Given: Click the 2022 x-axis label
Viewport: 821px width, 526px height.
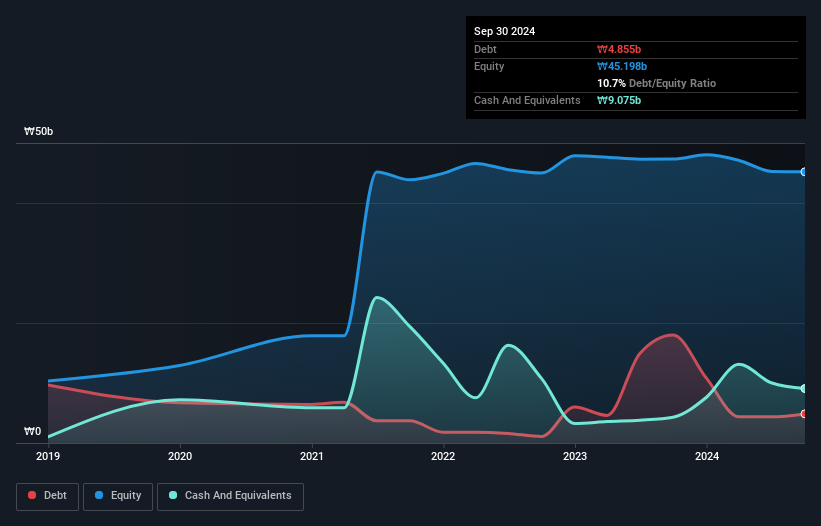Looking at the screenshot, I should tap(443, 456).
